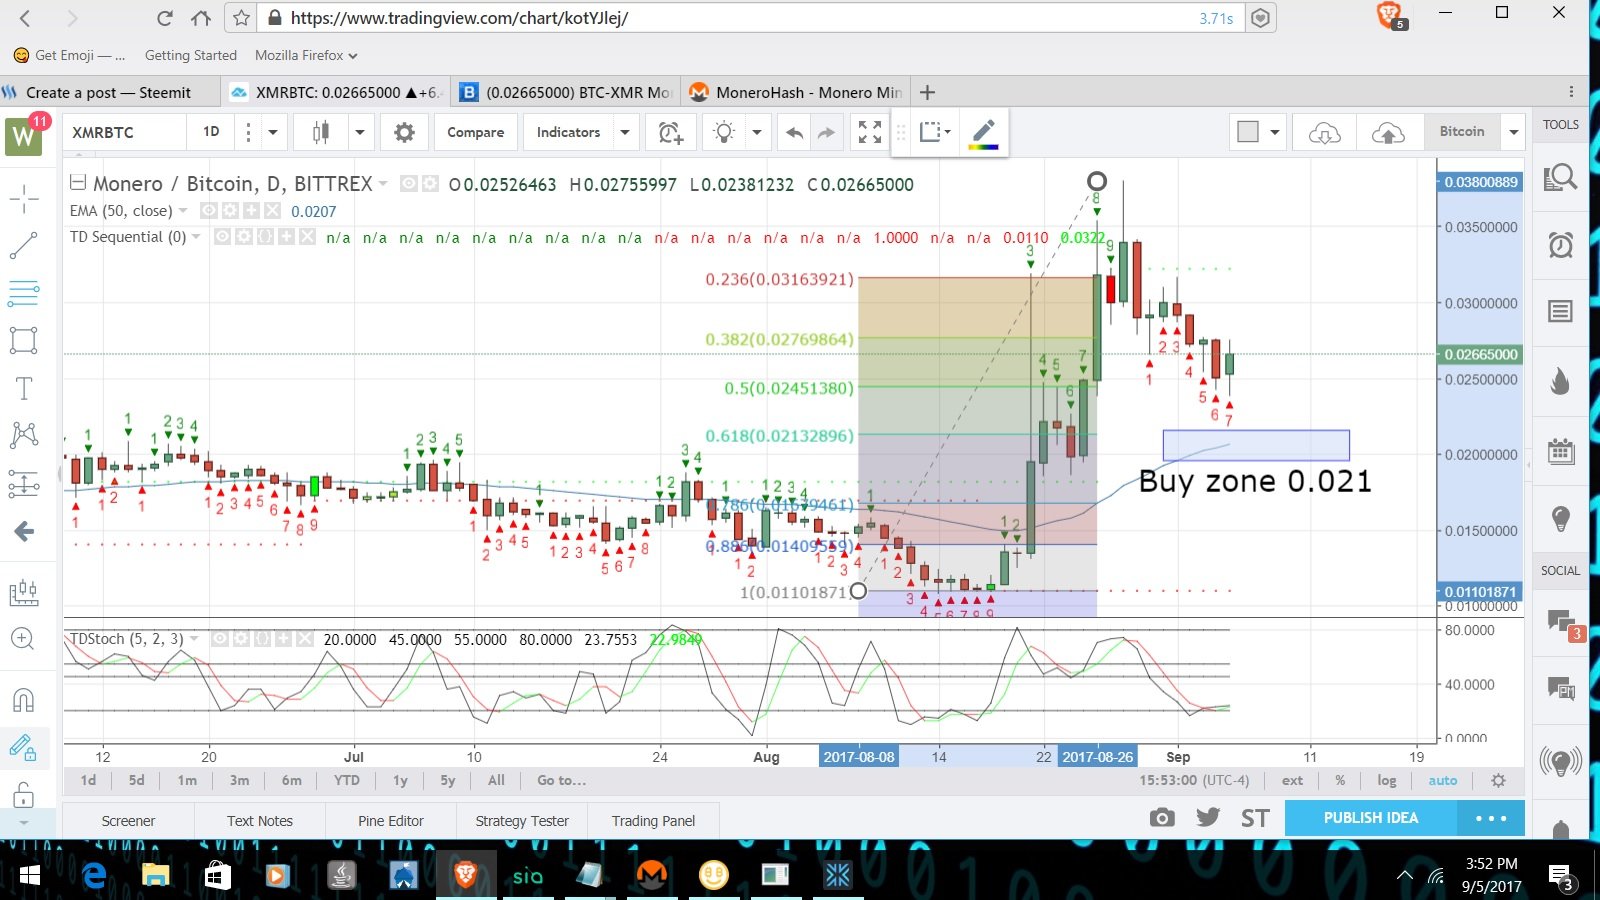Image resolution: width=1600 pixels, height=900 pixels.
Task: Open the Fibonacci/pitchfork lines tool
Action: click(24, 292)
